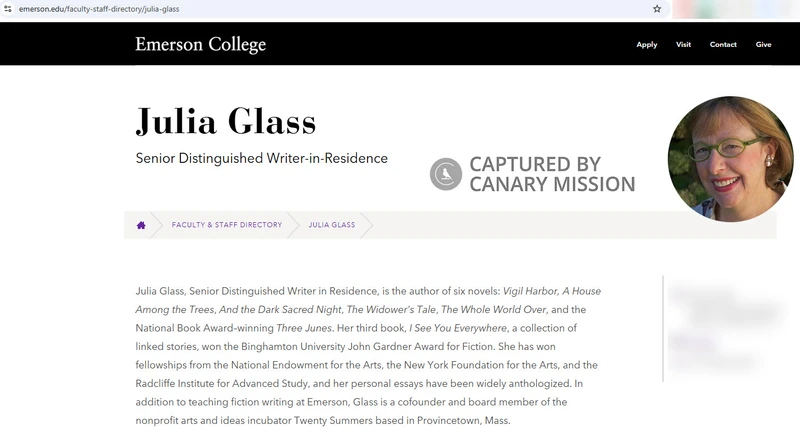This screenshot has width=800, height=431.
Task: Click the chevron after Faculty & Staff Directory
Action: (293, 225)
